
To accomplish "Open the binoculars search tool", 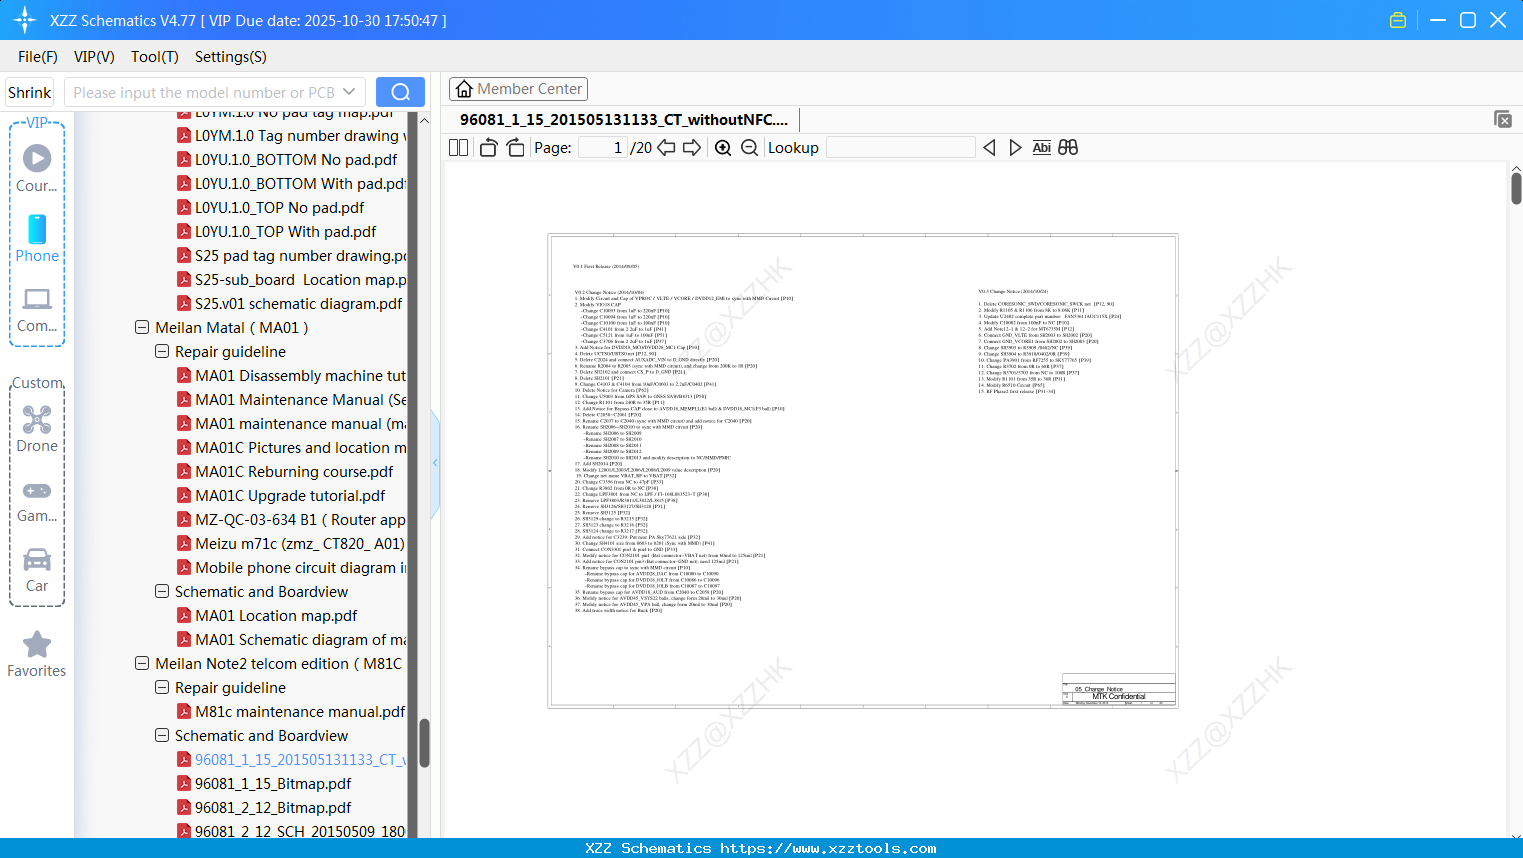I will pos(1067,147).
